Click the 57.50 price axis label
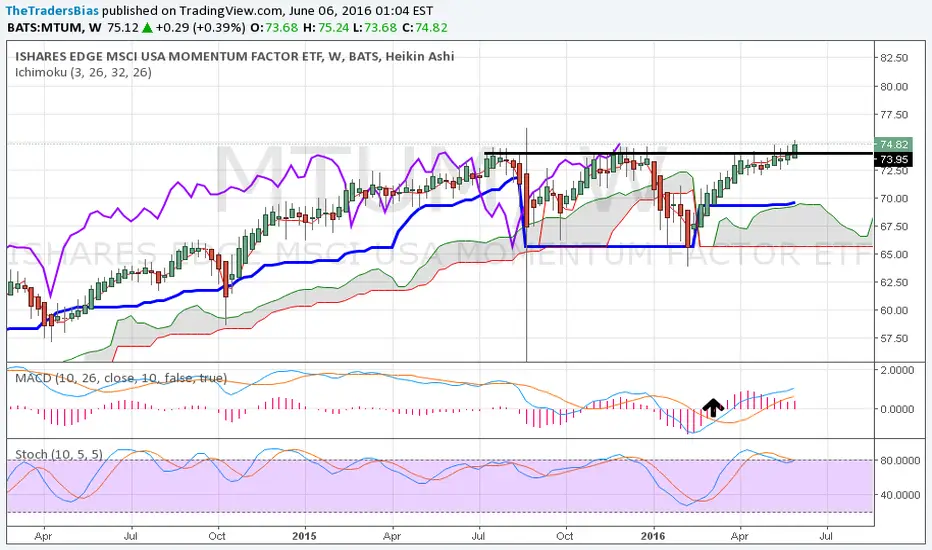 (894, 338)
